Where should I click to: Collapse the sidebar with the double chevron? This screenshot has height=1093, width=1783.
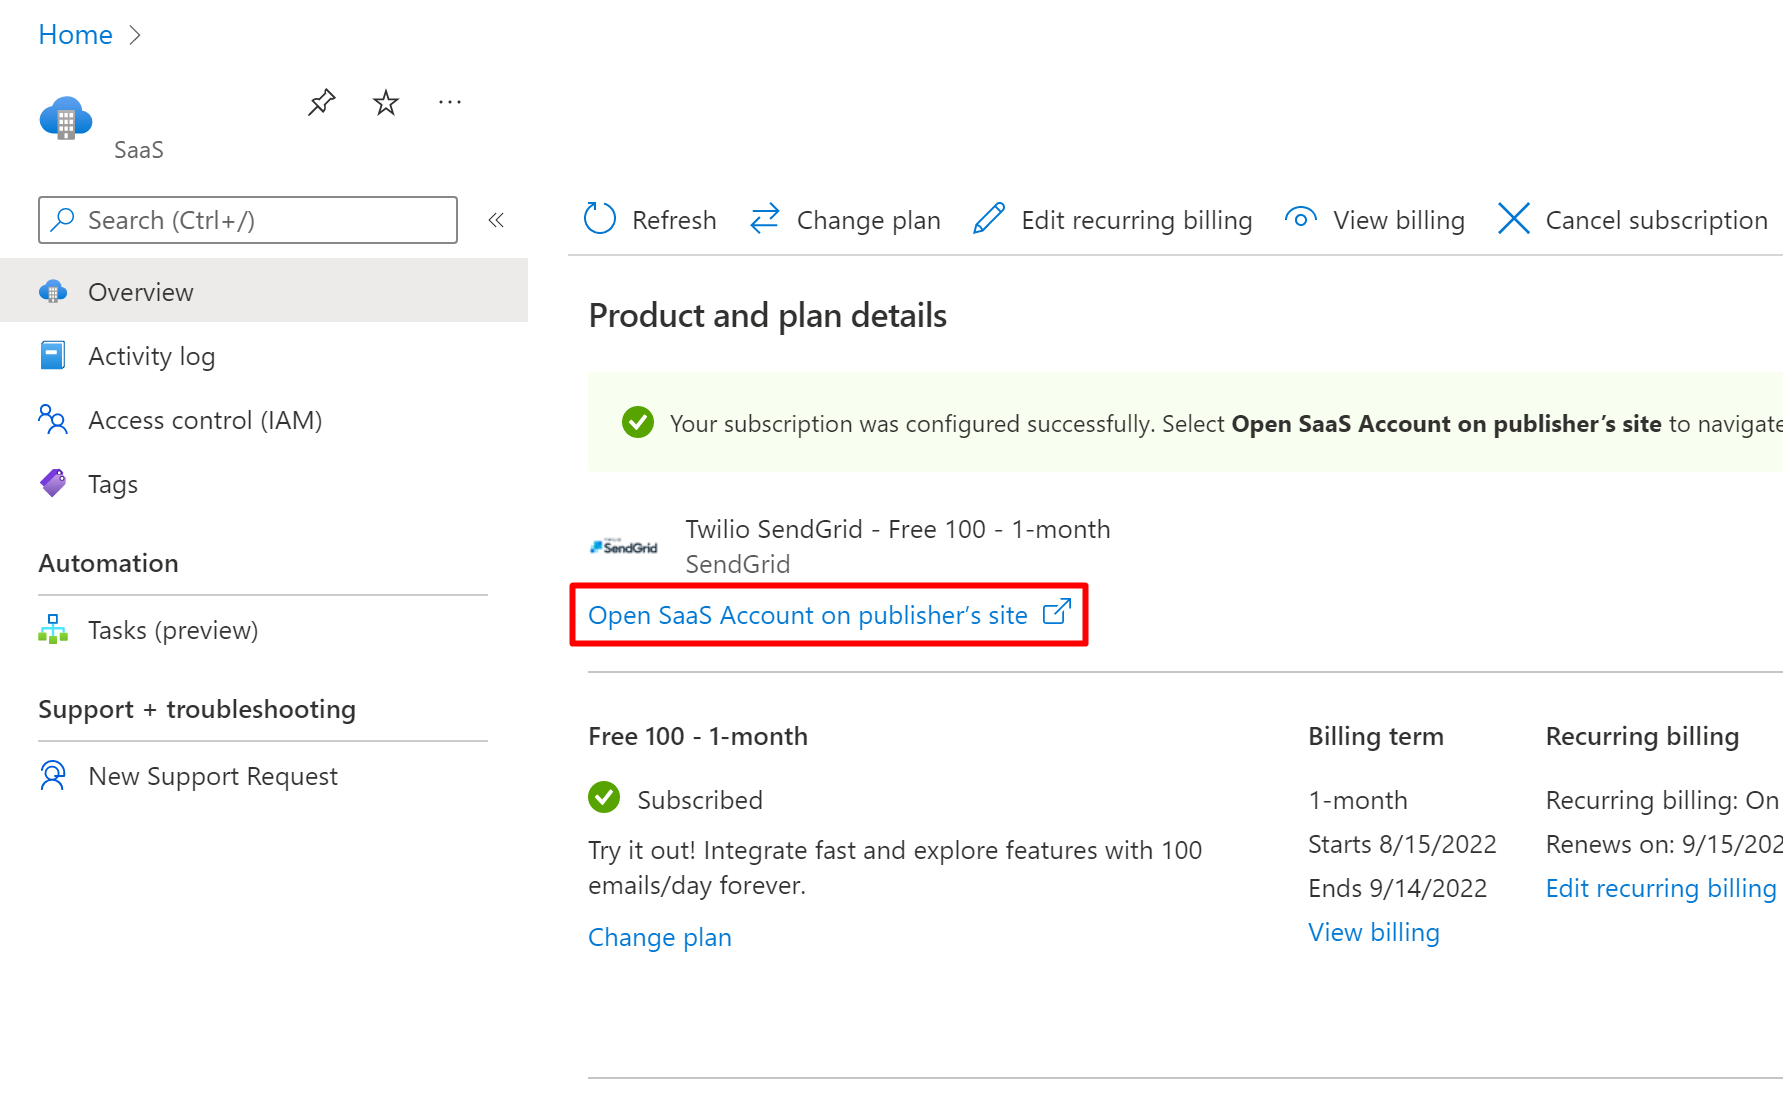click(496, 220)
